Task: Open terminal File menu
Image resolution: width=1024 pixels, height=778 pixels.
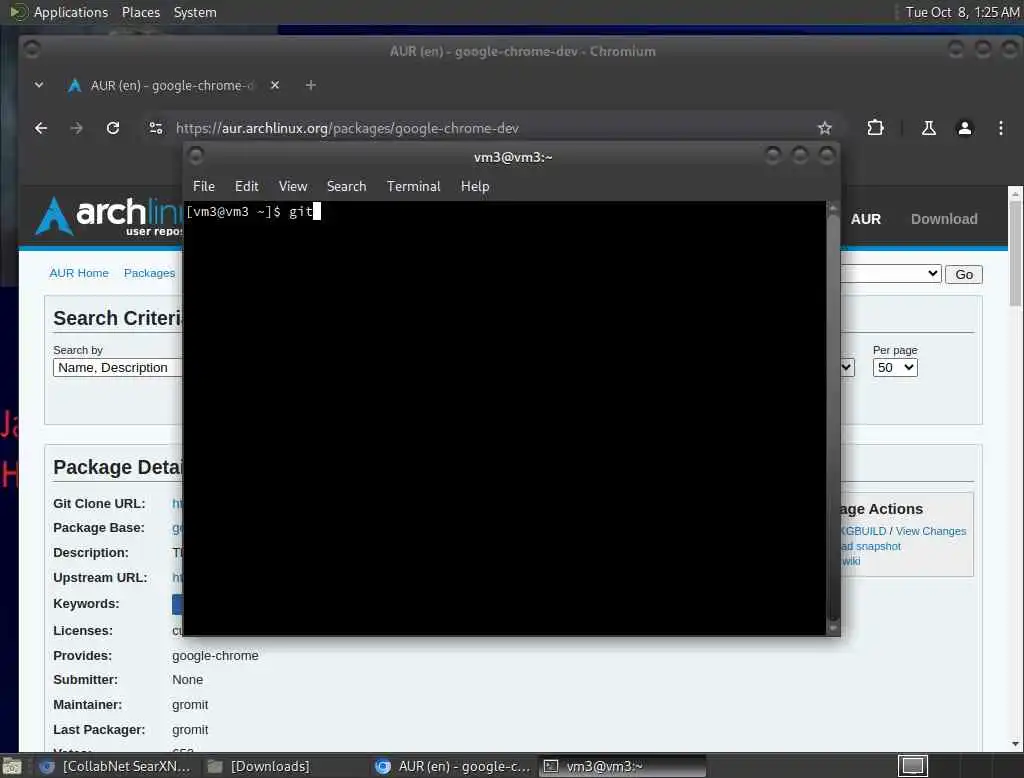Action: coord(204,186)
